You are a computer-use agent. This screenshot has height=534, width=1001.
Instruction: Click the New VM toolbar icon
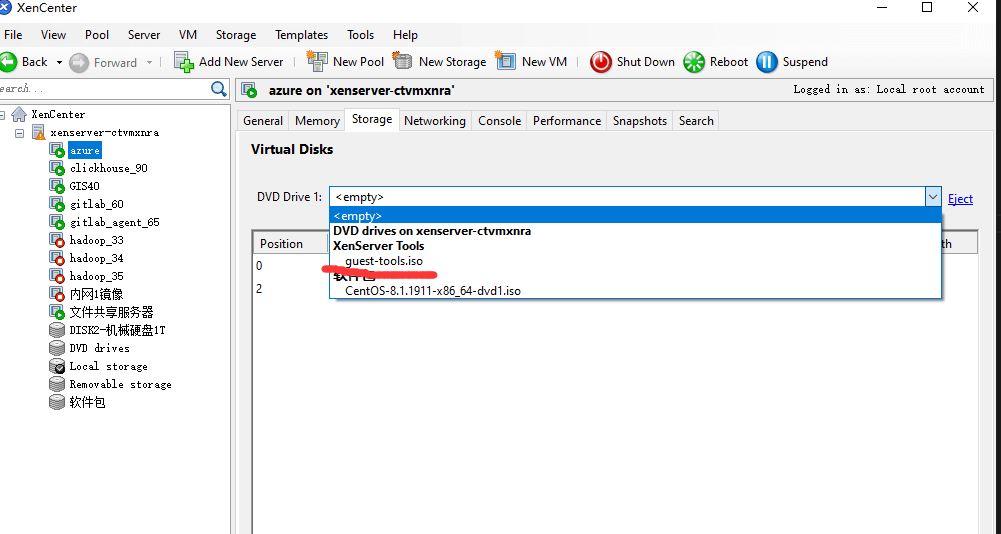[506, 62]
